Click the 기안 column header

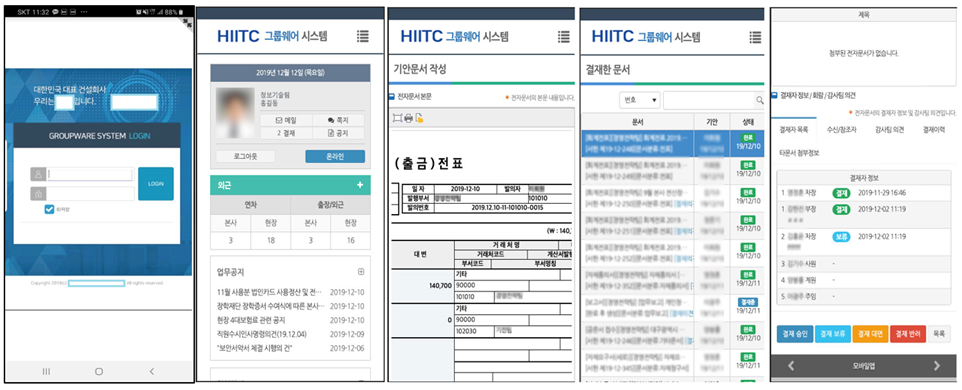point(712,121)
